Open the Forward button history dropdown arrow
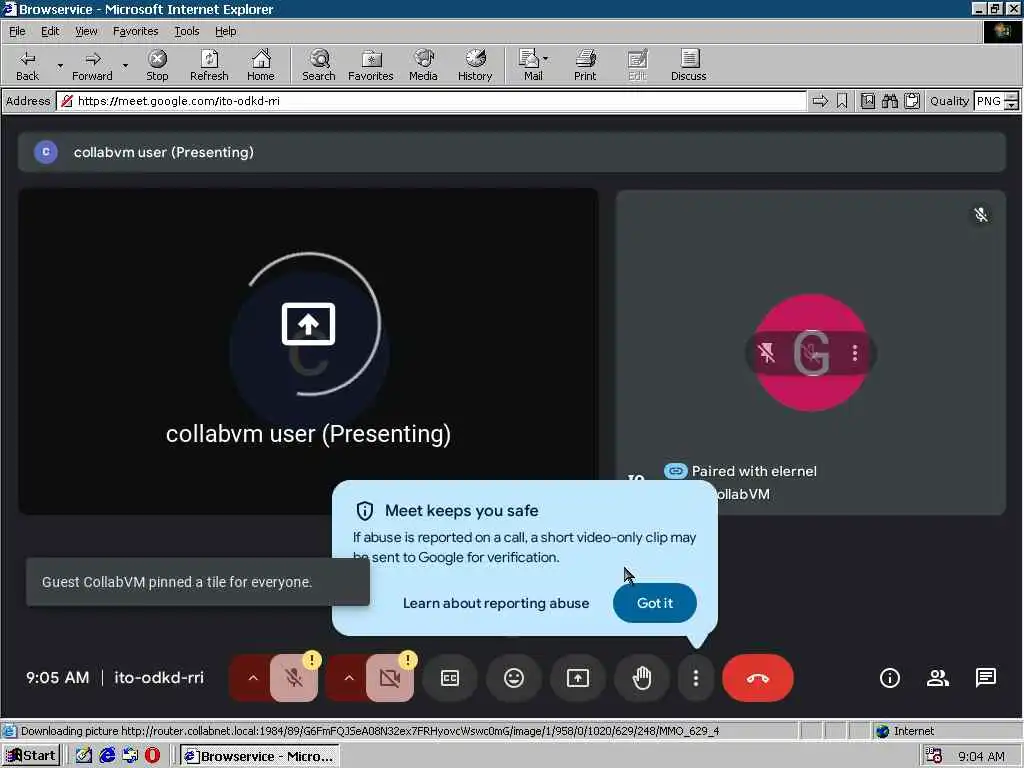The image size is (1024, 768). pyautogui.click(x=125, y=65)
